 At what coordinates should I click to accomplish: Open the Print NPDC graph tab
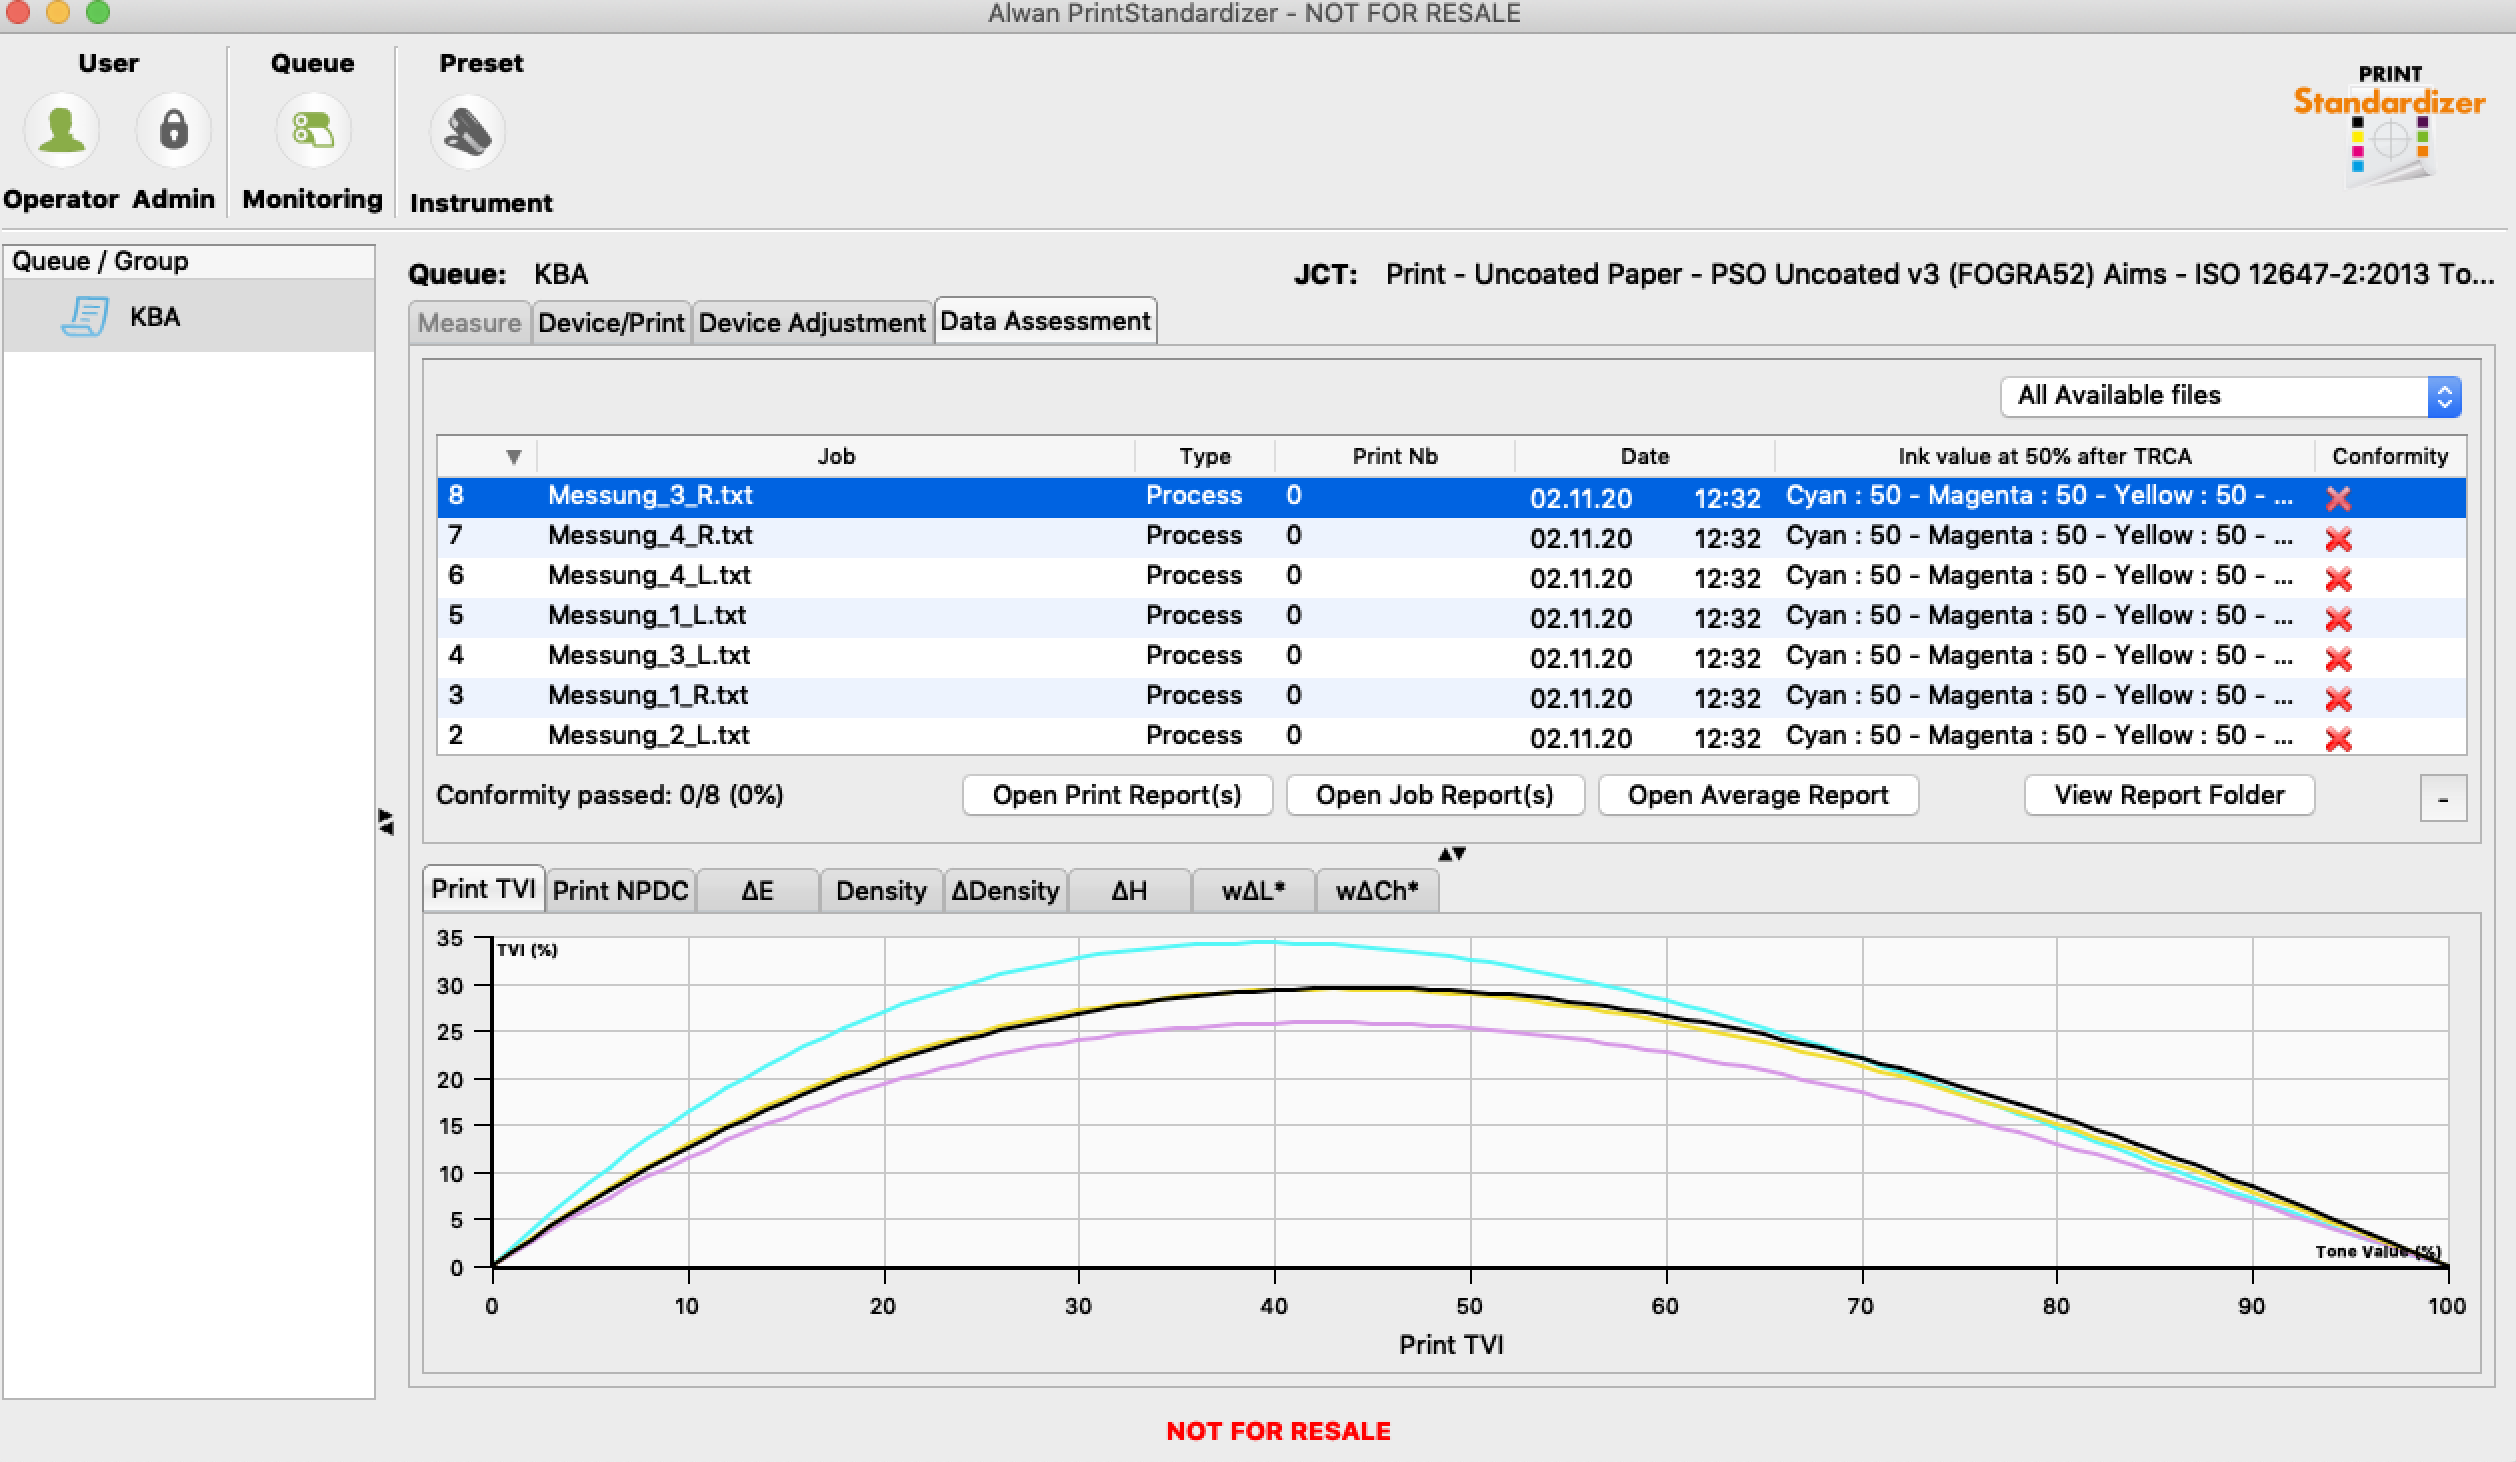620,889
